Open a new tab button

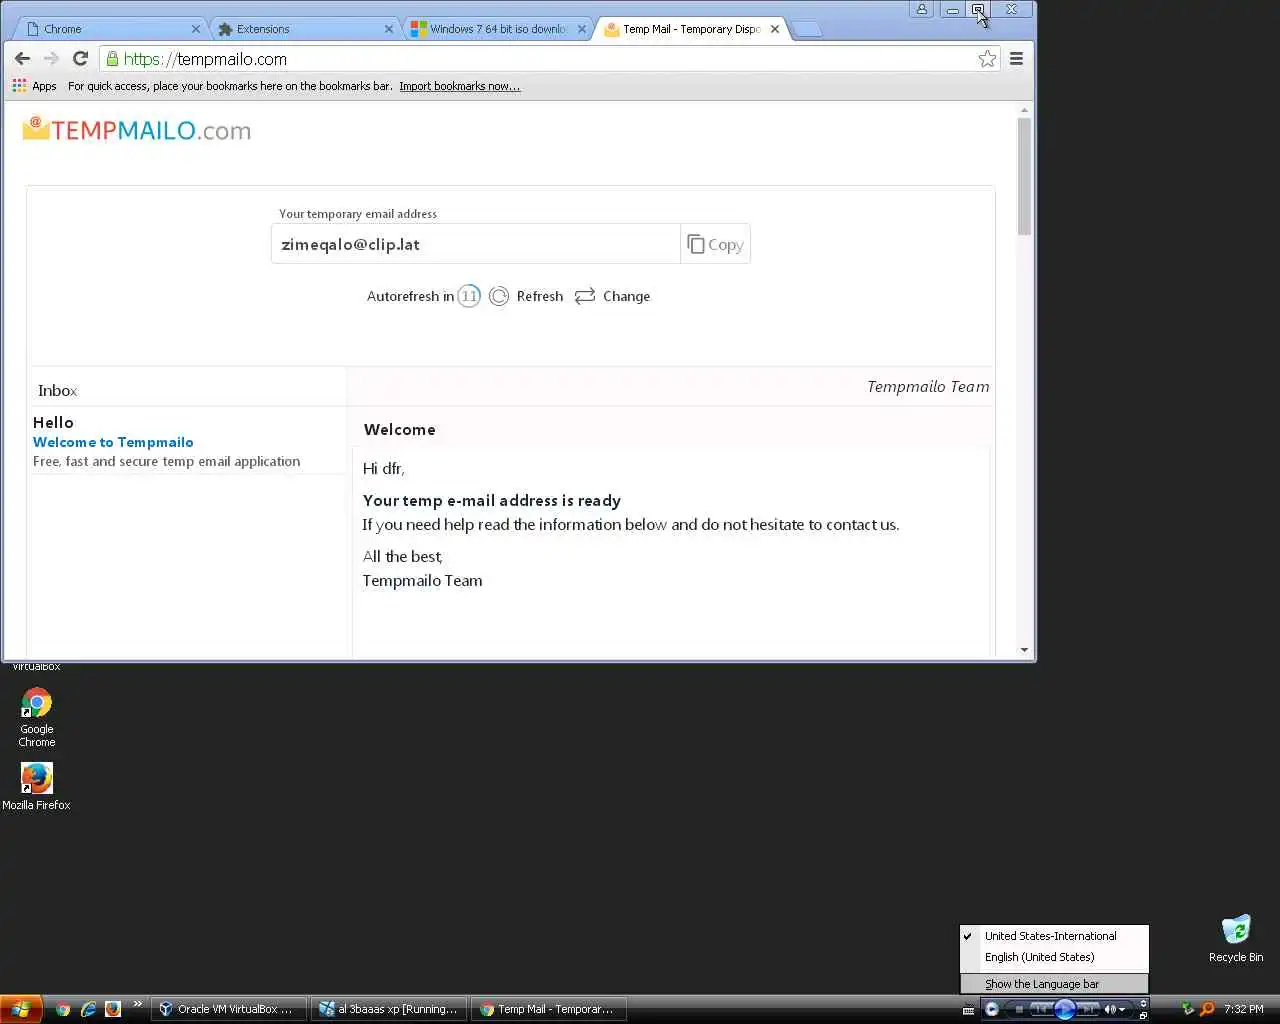807,29
